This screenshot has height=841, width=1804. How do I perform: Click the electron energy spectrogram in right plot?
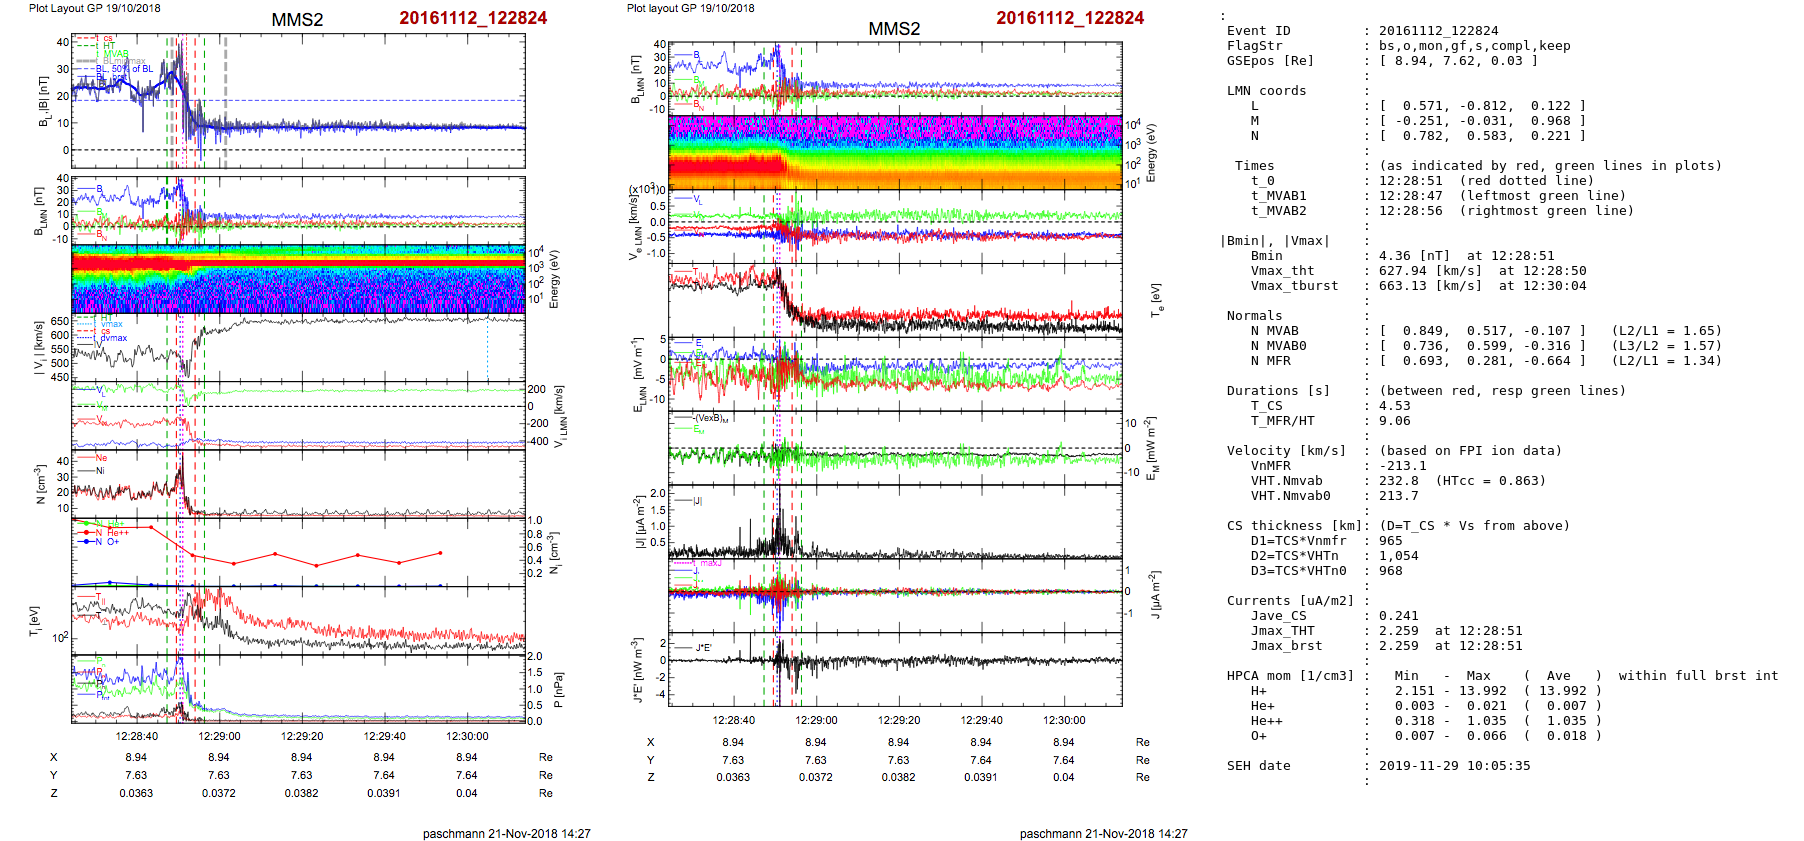coord(894,152)
